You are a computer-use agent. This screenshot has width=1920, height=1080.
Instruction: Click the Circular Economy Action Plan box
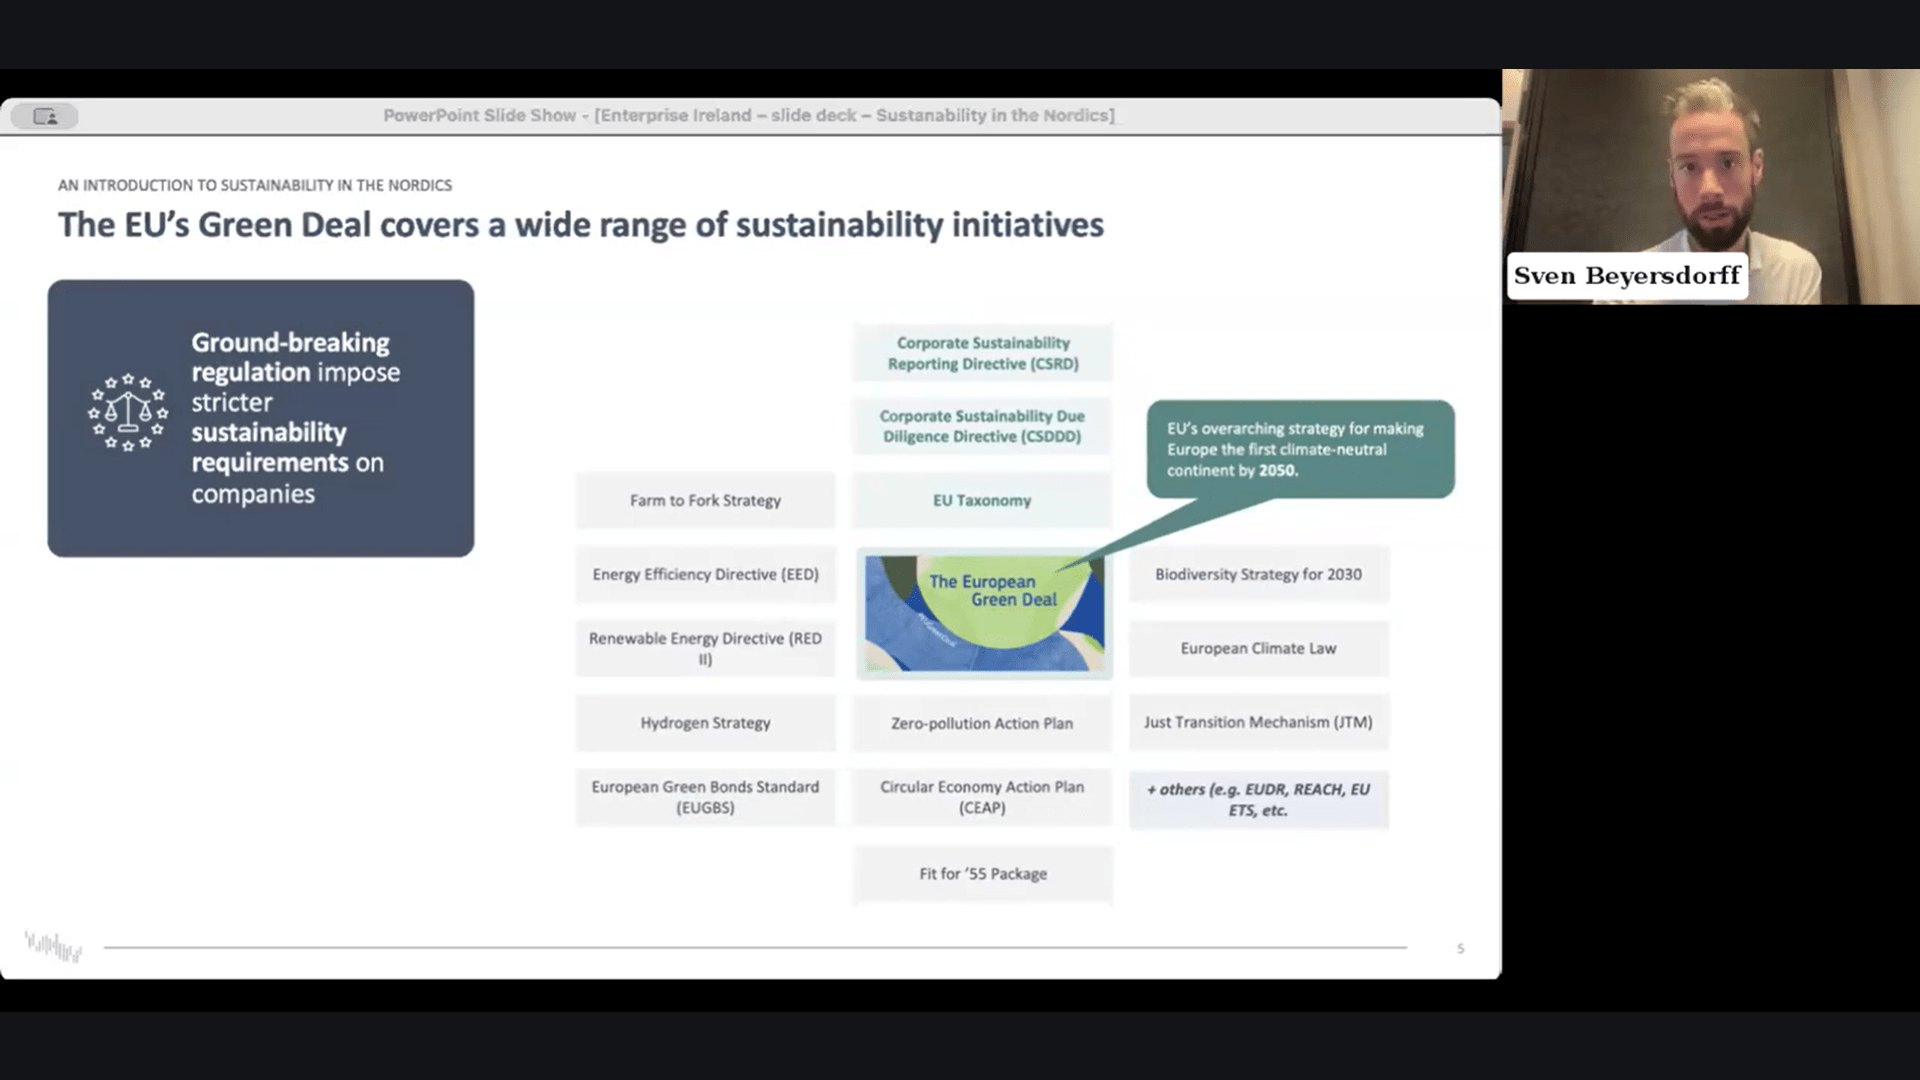pos(981,795)
